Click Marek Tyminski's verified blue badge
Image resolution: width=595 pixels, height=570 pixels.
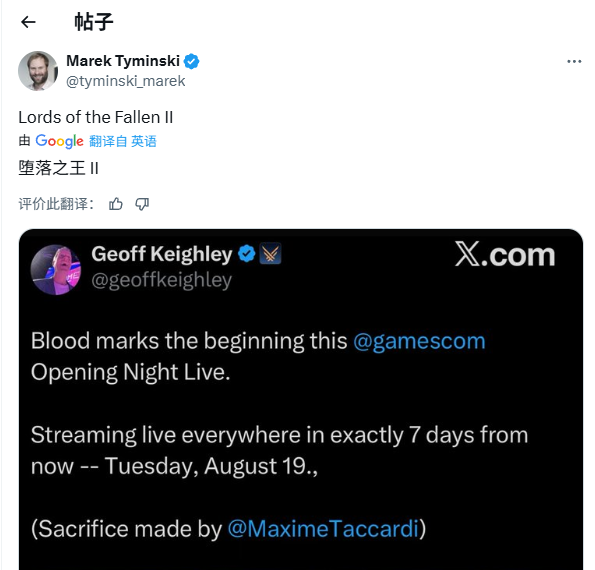[x=192, y=61]
